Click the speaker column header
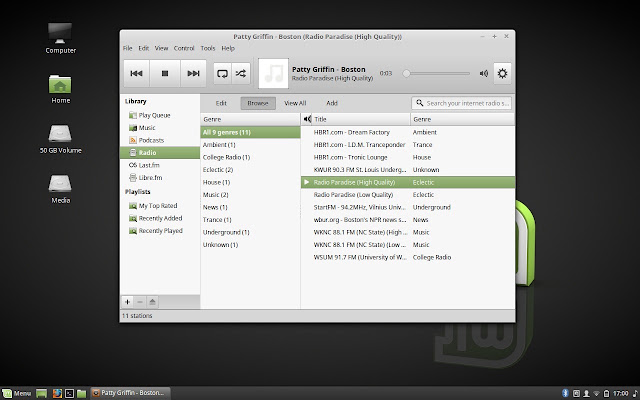The image size is (640, 400). coord(307,119)
